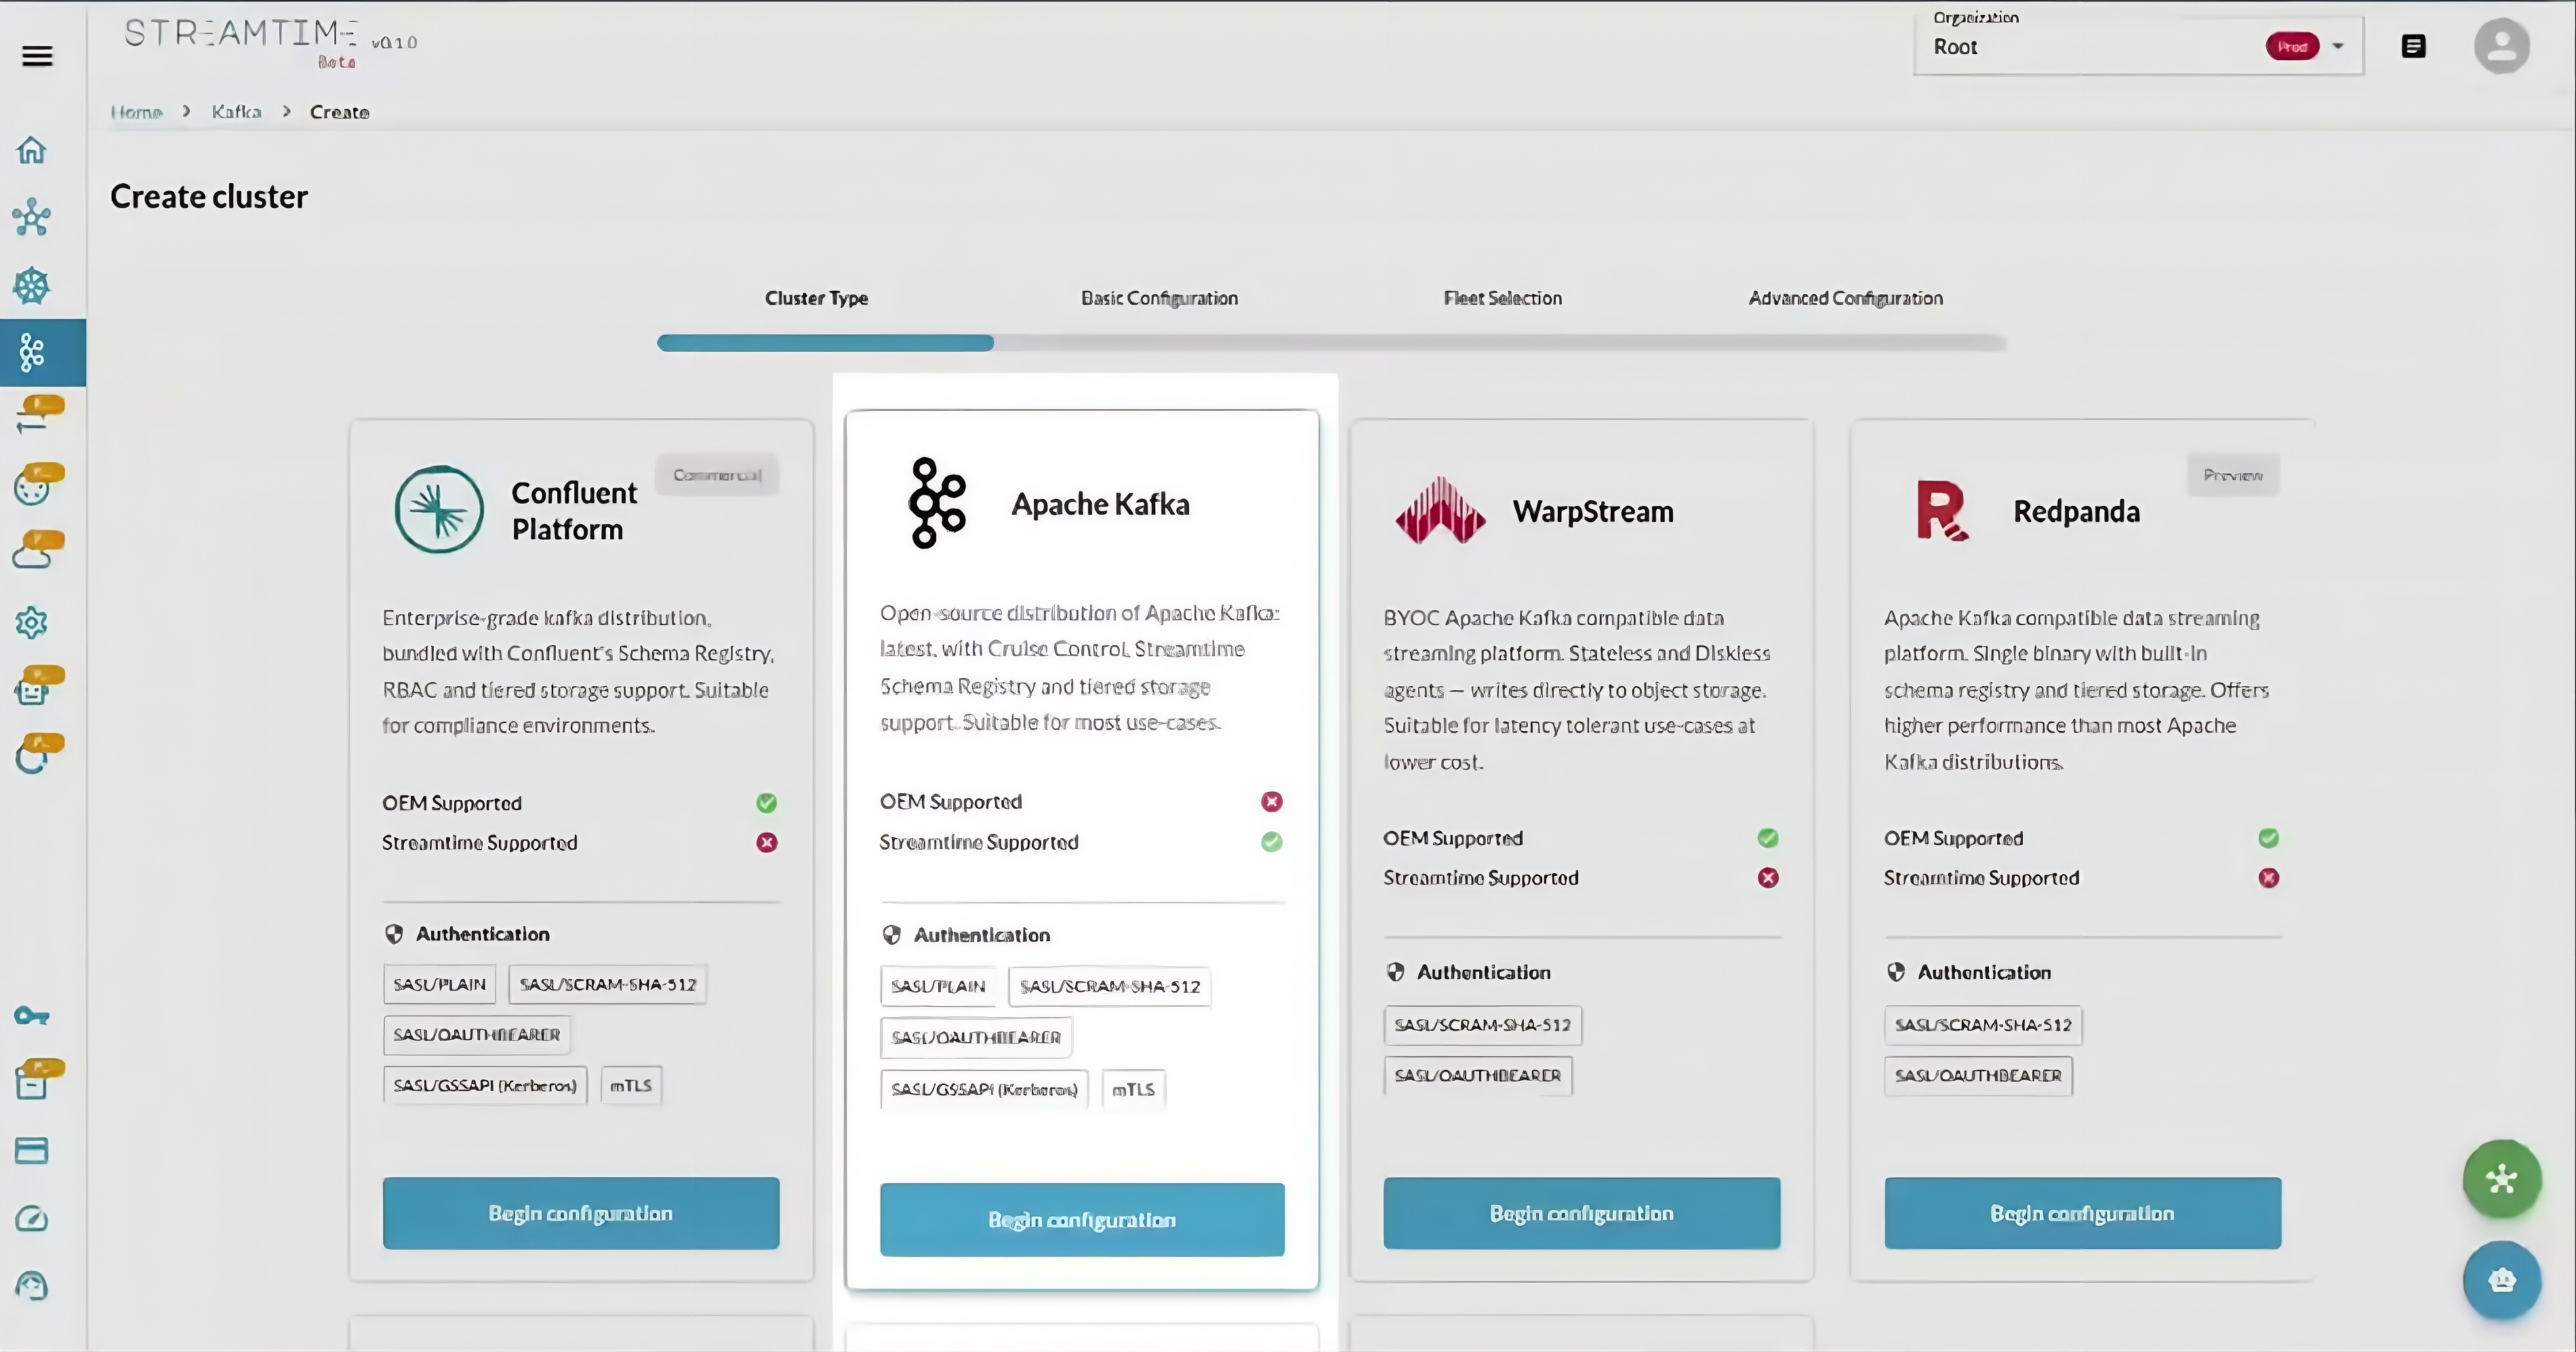Click Redpanda's green OEM Supported checkmark

pos(2269,838)
